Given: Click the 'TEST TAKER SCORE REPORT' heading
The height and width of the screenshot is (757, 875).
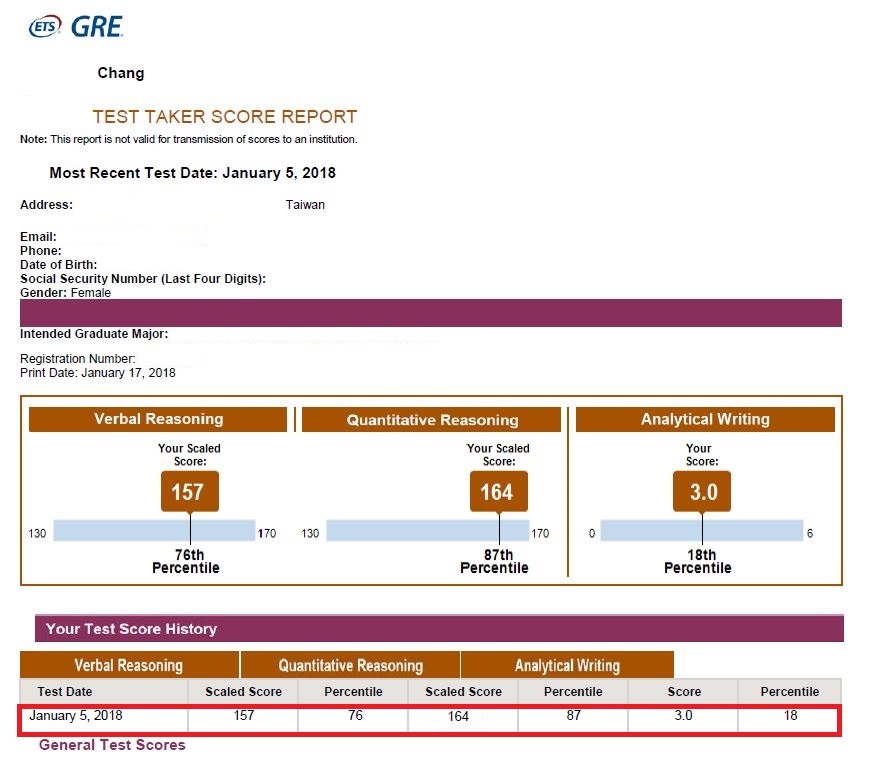Looking at the screenshot, I should [225, 117].
